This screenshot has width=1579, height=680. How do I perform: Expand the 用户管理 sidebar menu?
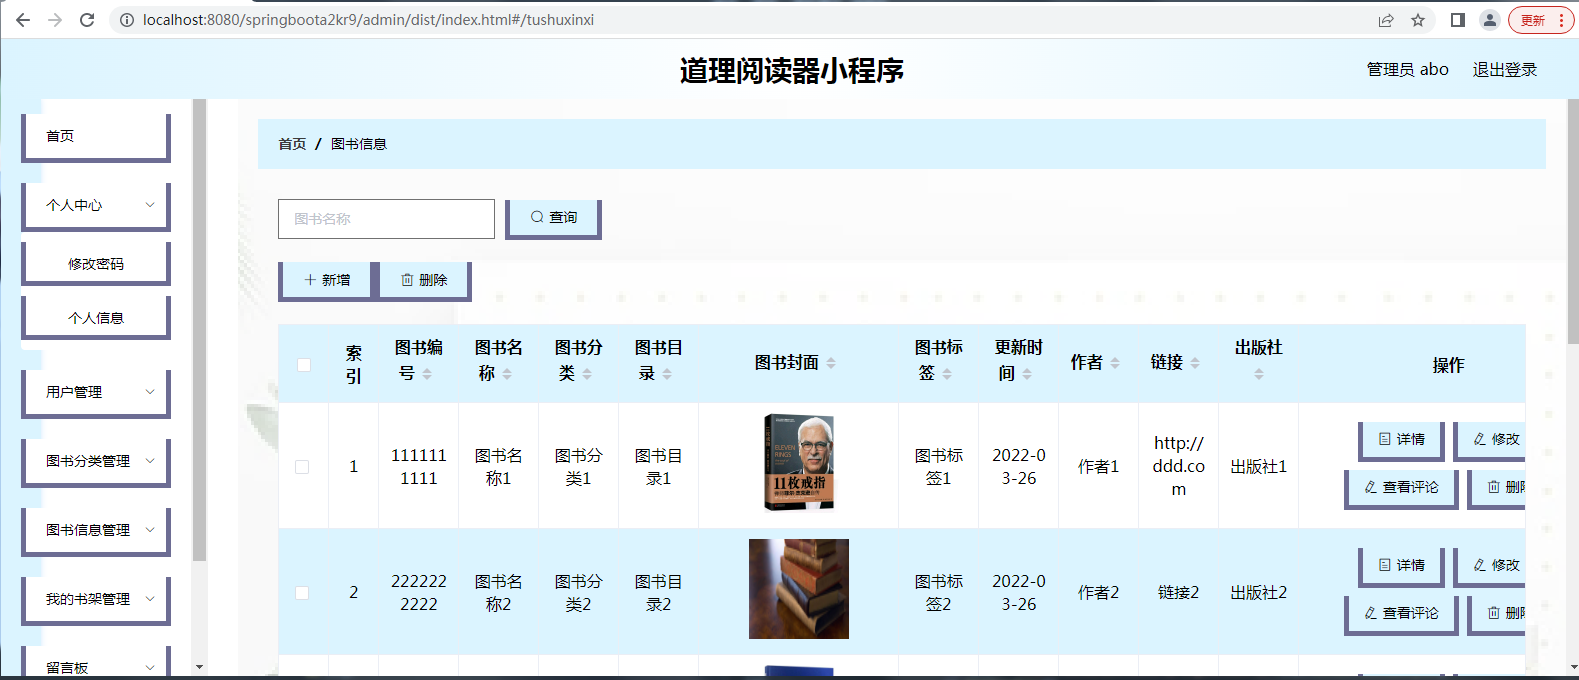pos(96,392)
